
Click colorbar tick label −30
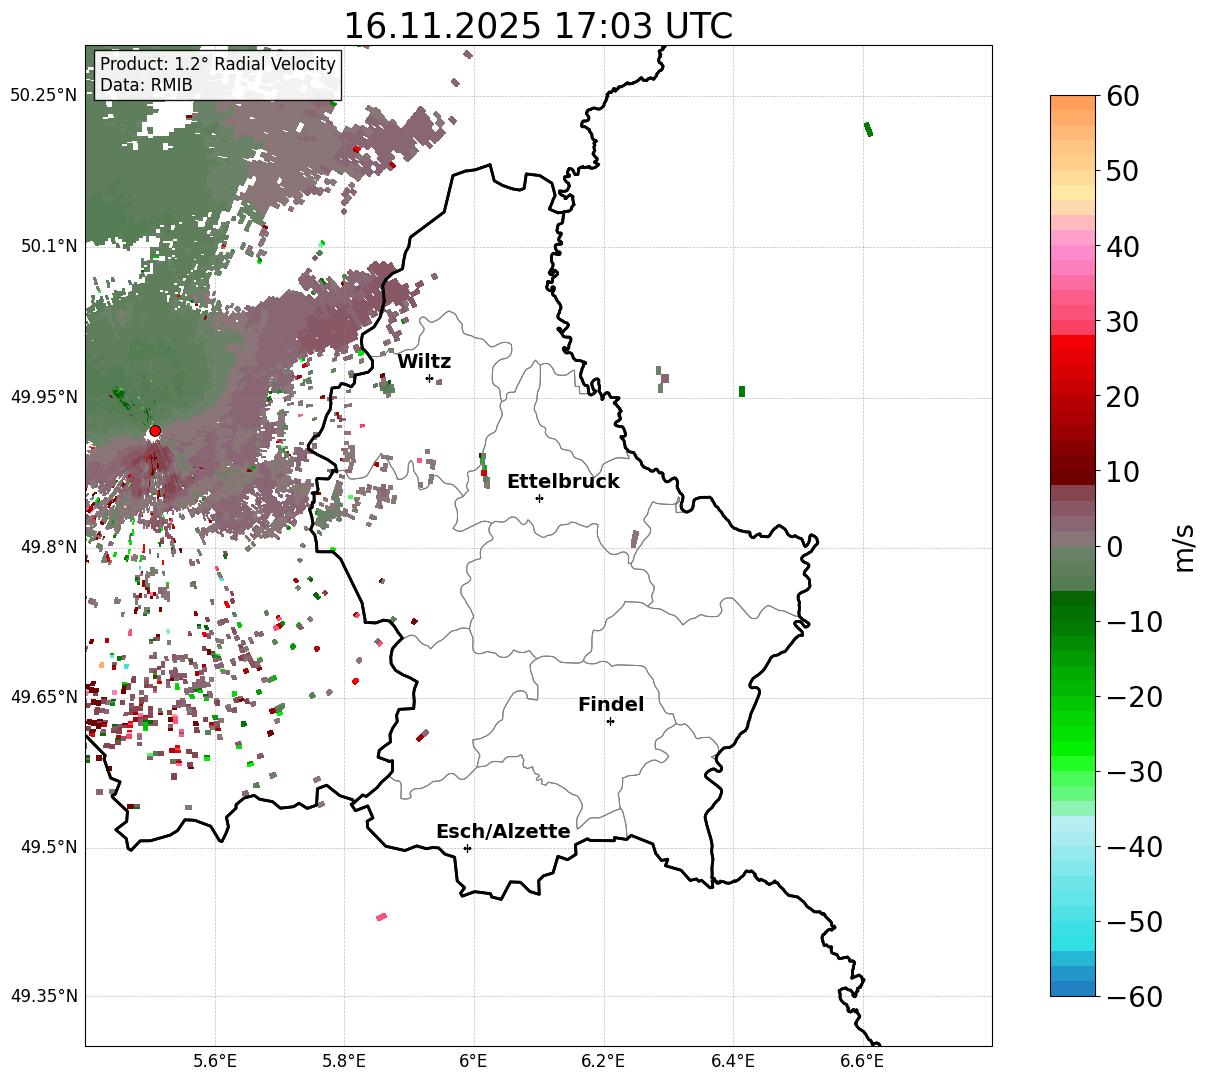1134,772
